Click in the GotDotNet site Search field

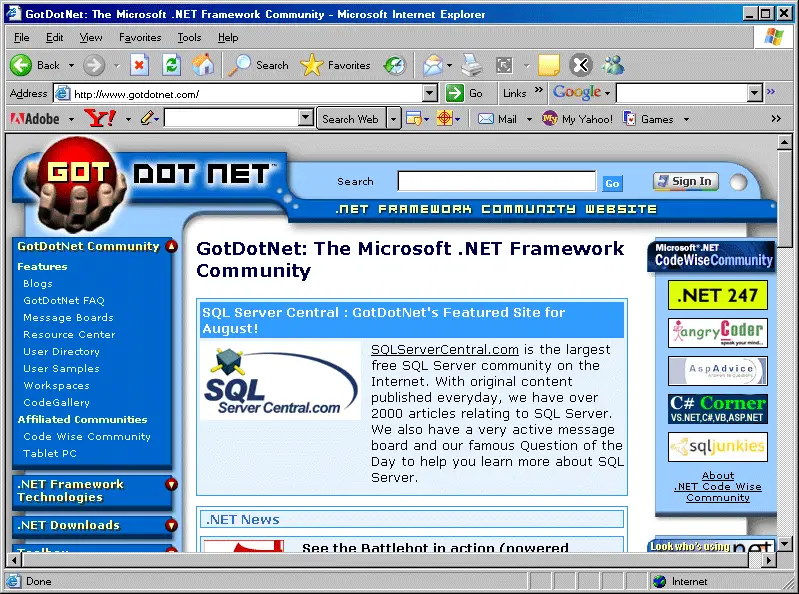pos(496,181)
